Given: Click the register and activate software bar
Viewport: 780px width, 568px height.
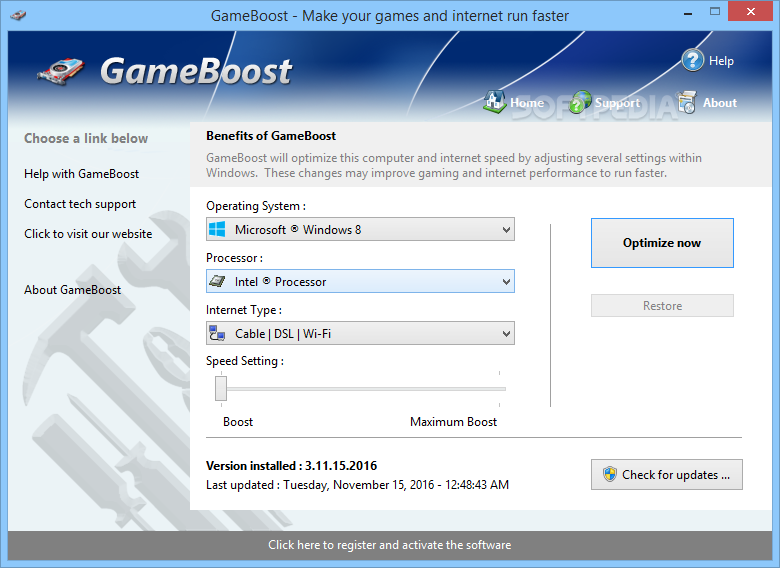Looking at the screenshot, I should 390,545.
